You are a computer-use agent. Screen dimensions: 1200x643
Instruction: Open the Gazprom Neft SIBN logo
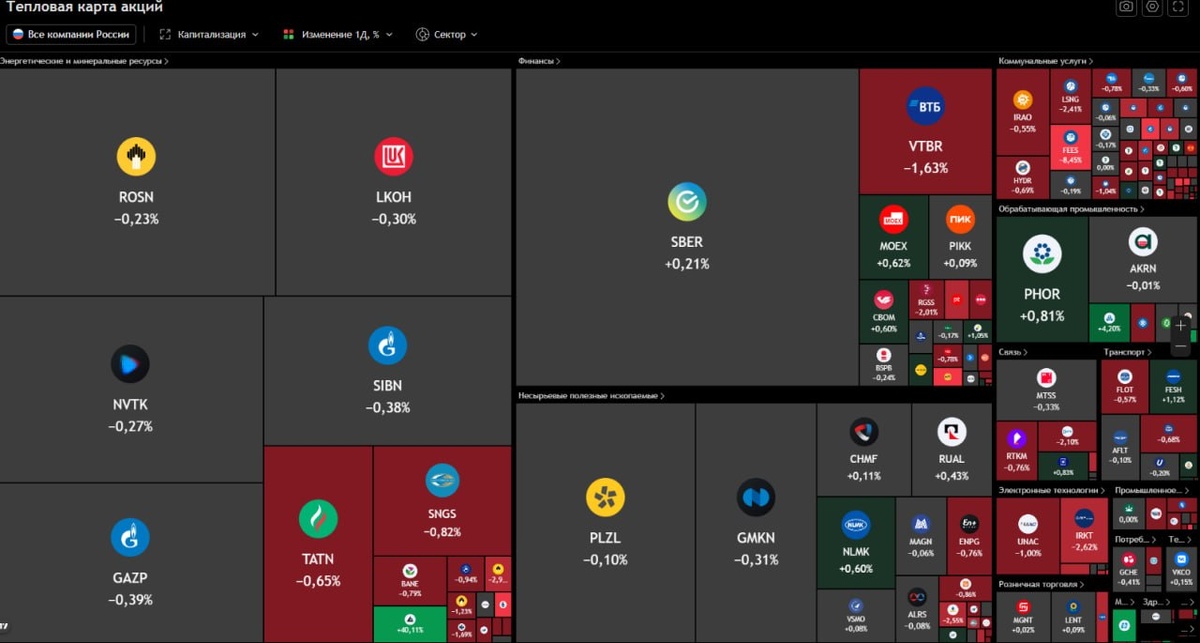click(387, 346)
